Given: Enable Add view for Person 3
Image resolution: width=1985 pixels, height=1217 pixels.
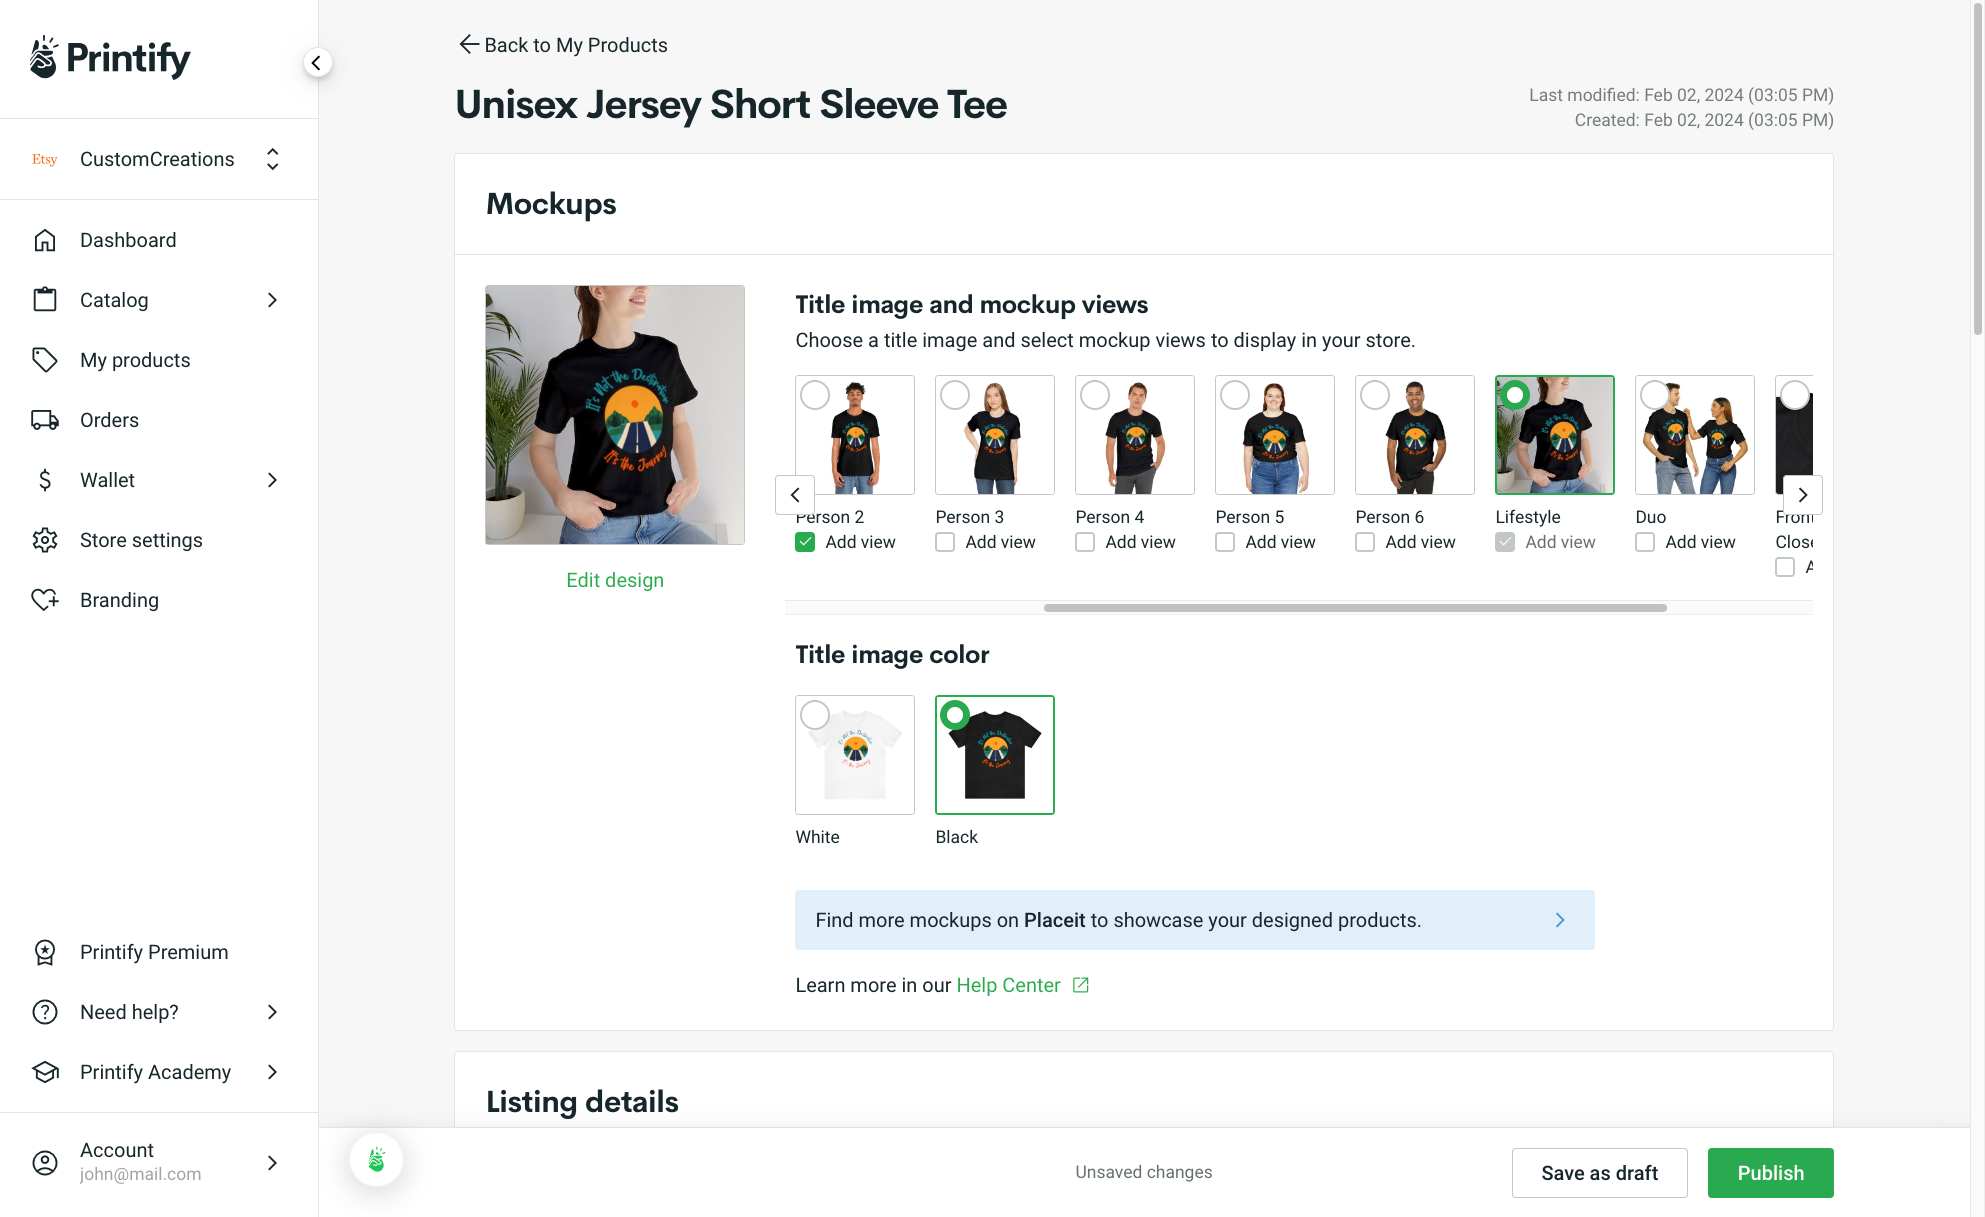Looking at the screenshot, I should click(x=944, y=541).
